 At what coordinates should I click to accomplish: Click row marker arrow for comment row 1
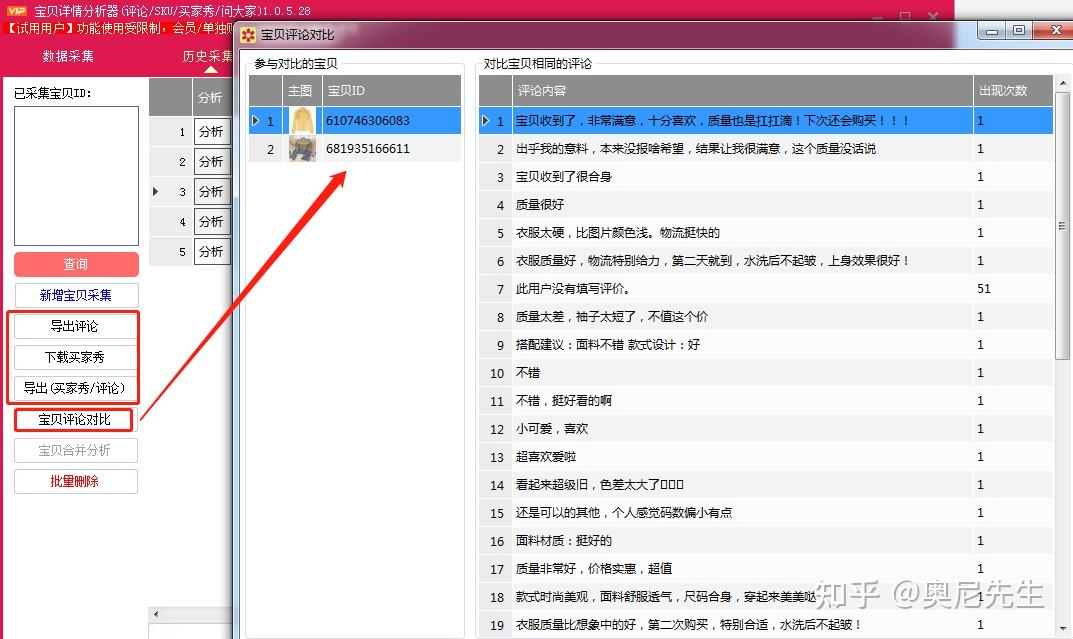pyautogui.click(x=485, y=120)
